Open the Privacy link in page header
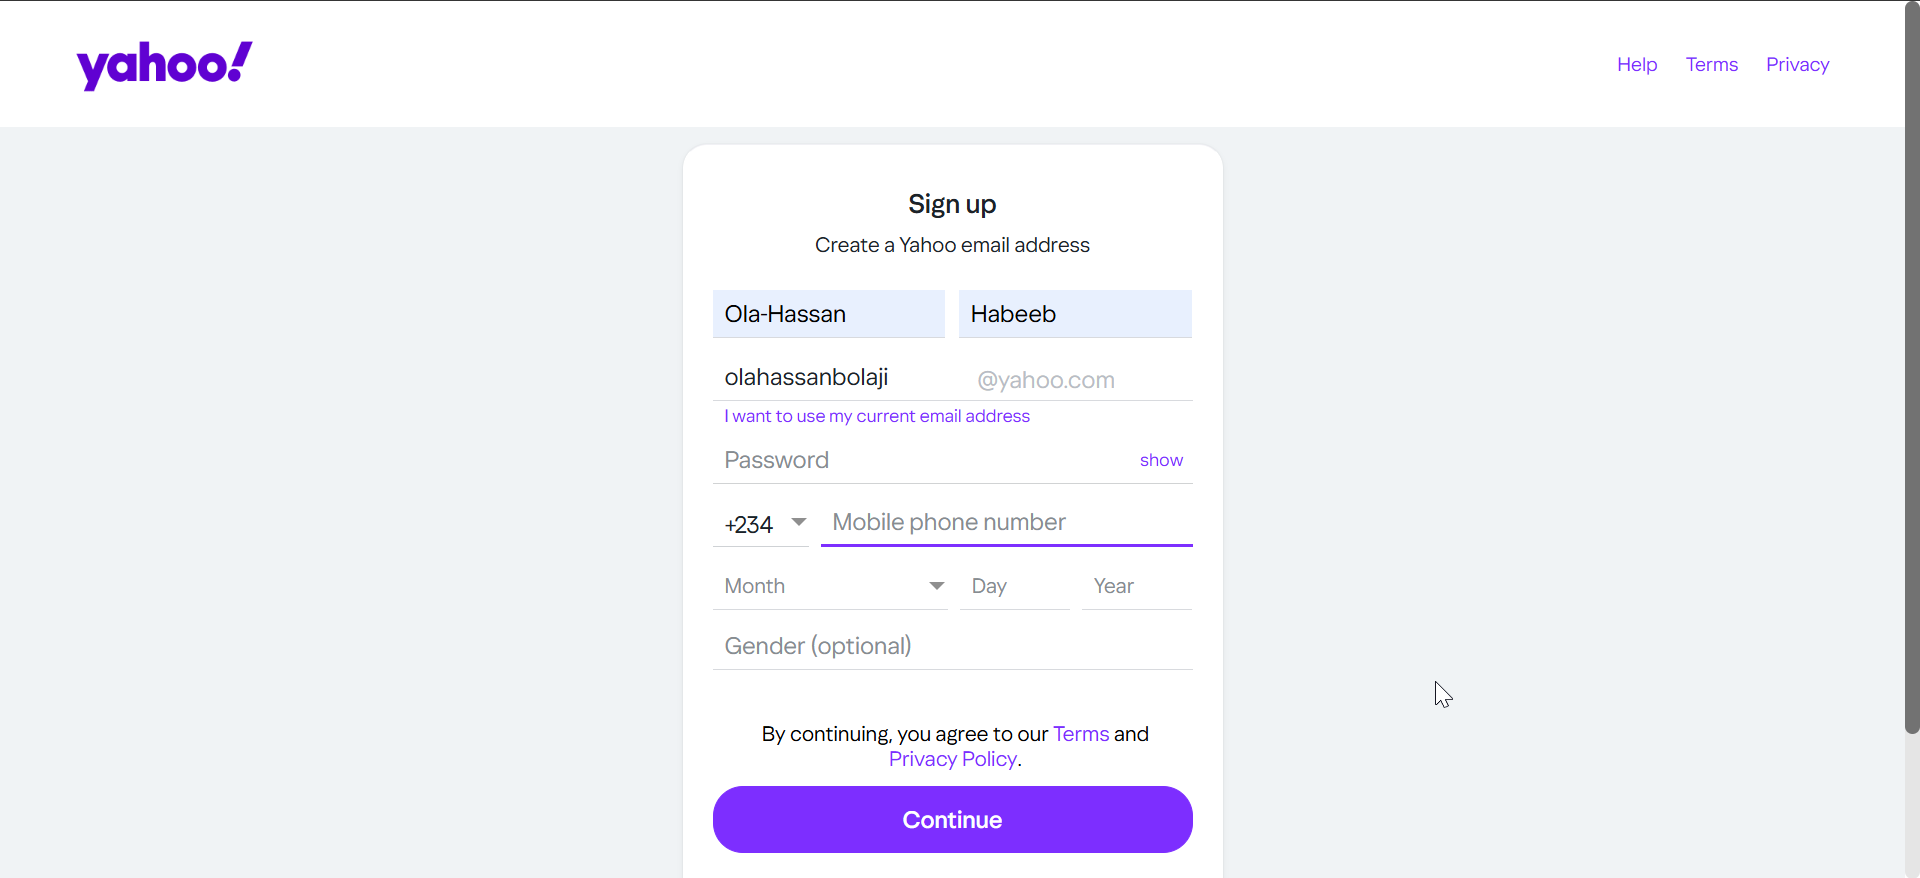Screen dimensions: 1920x878 1797,65
